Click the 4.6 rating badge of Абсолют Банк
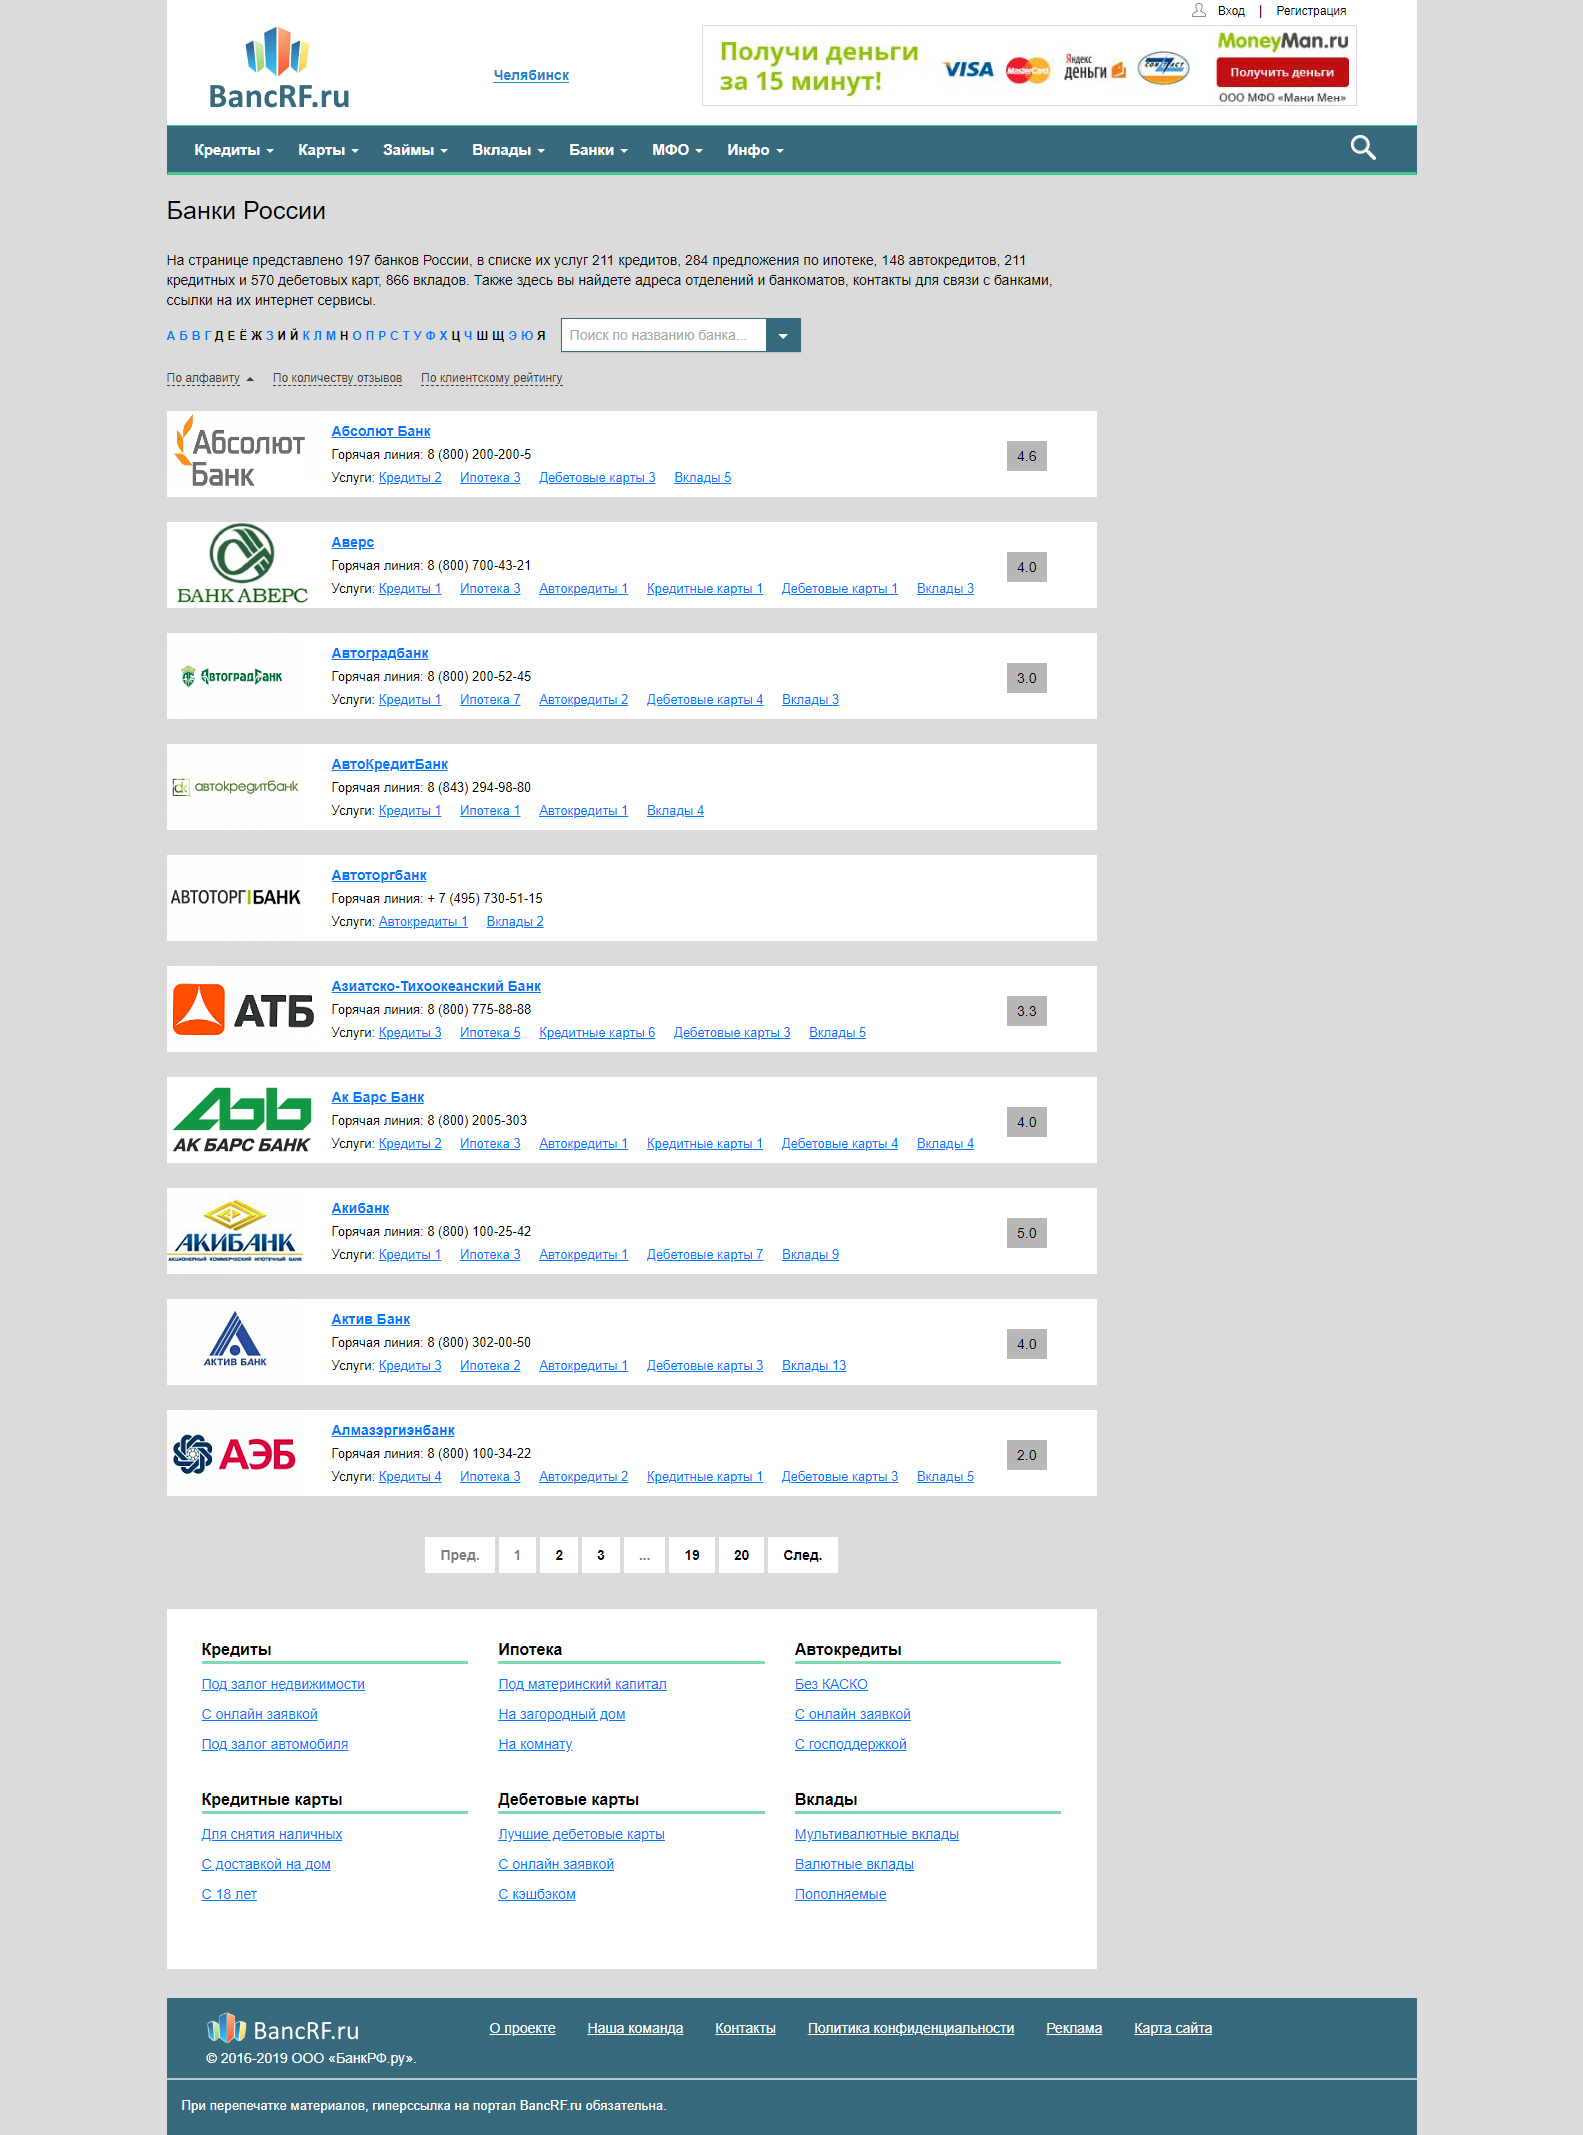 pos(1027,456)
